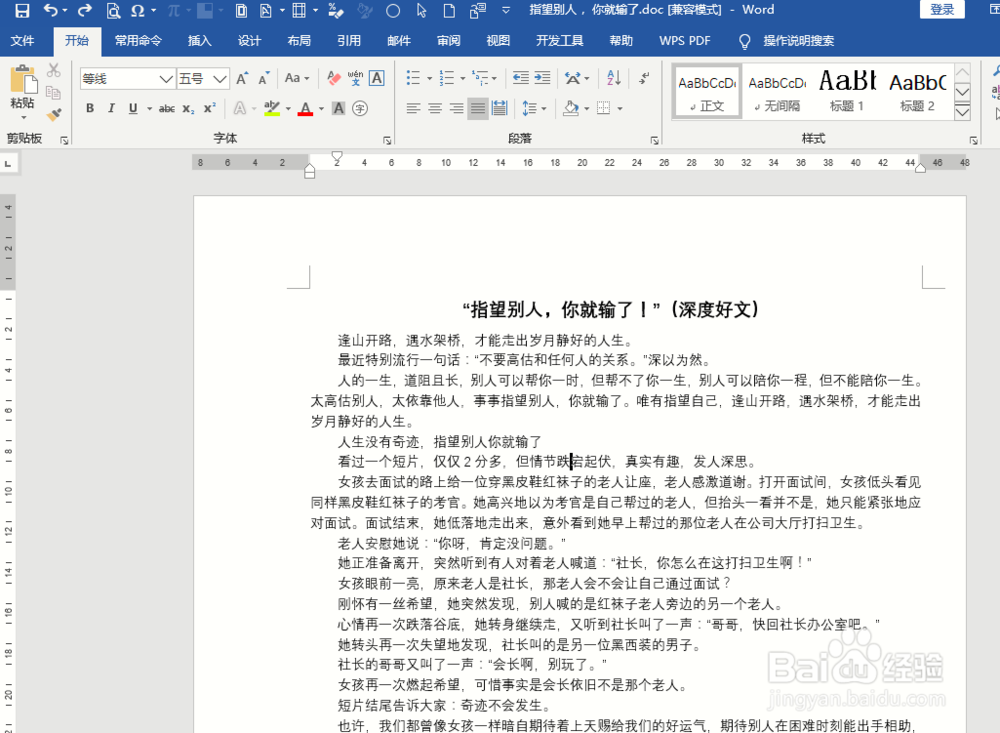Switch to the 插入 ribbon tab
The width and height of the screenshot is (1000, 733).
pos(198,41)
